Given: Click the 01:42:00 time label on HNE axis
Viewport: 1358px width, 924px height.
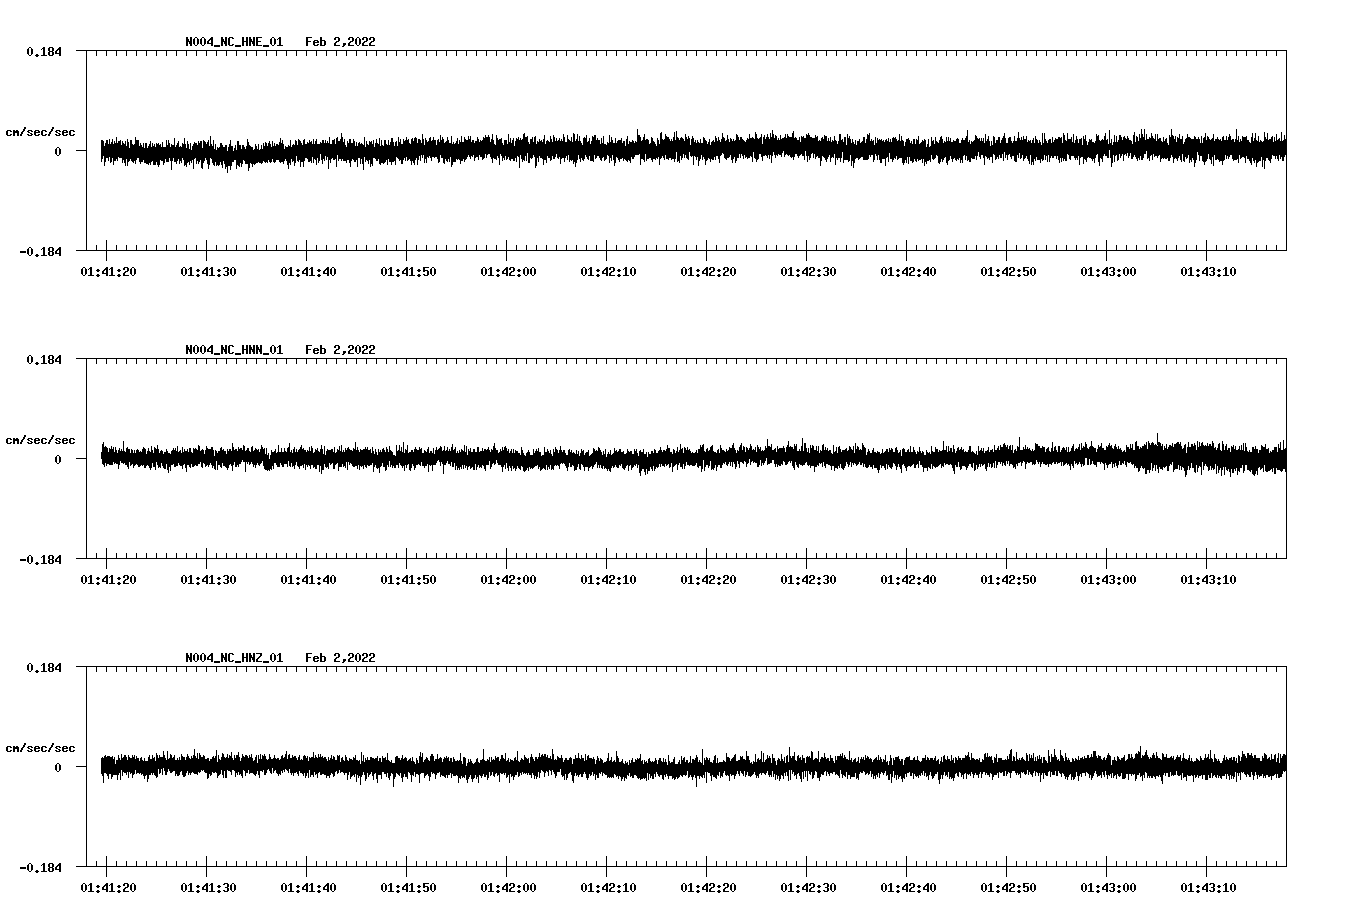Looking at the screenshot, I should (x=508, y=272).
